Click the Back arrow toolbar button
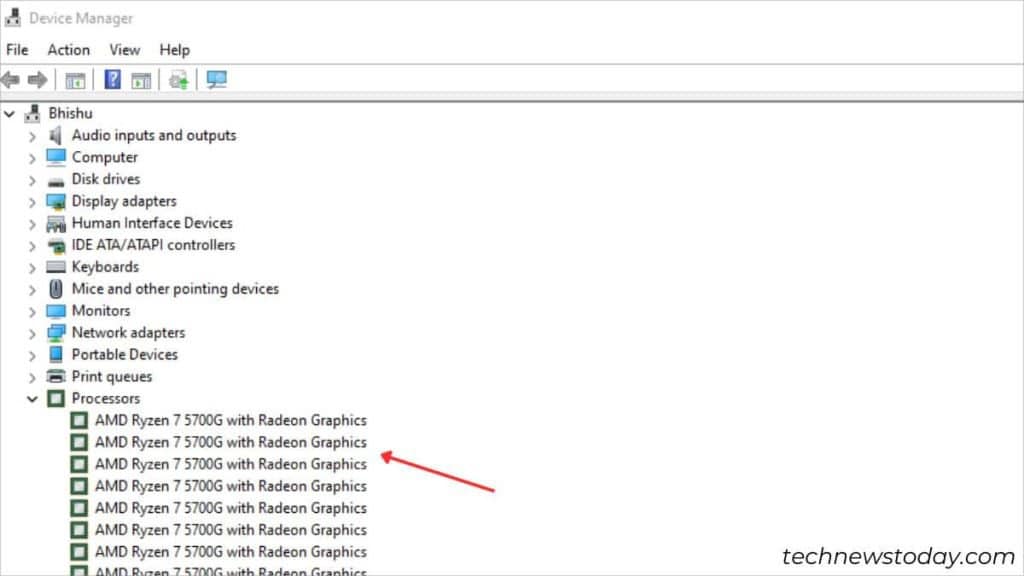Image resolution: width=1024 pixels, height=576 pixels. click(x=11, y=80)
